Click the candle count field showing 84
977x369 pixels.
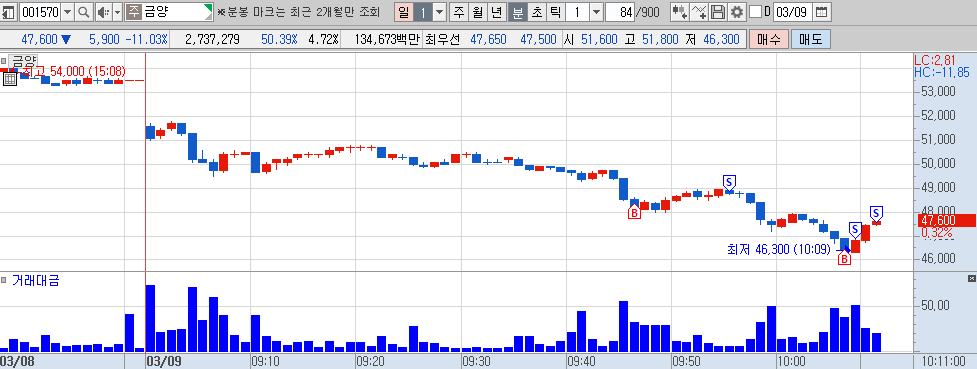click(621, 11)
